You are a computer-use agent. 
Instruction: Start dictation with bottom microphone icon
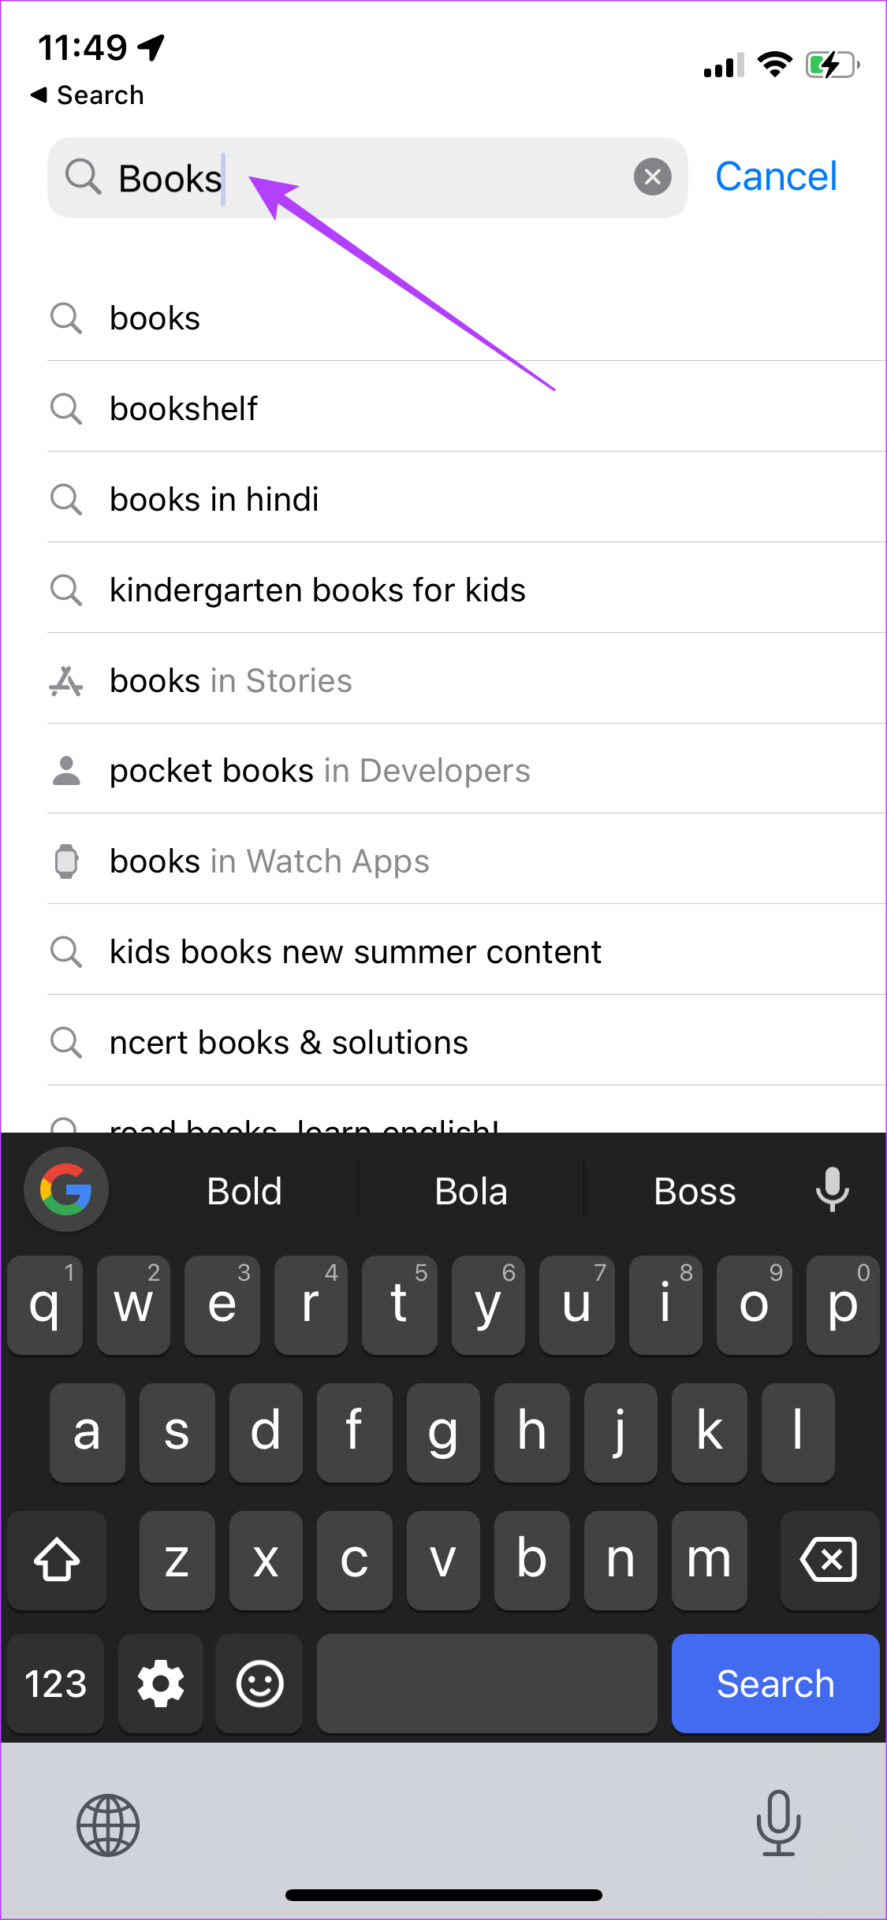click(x=778, y=1822)
